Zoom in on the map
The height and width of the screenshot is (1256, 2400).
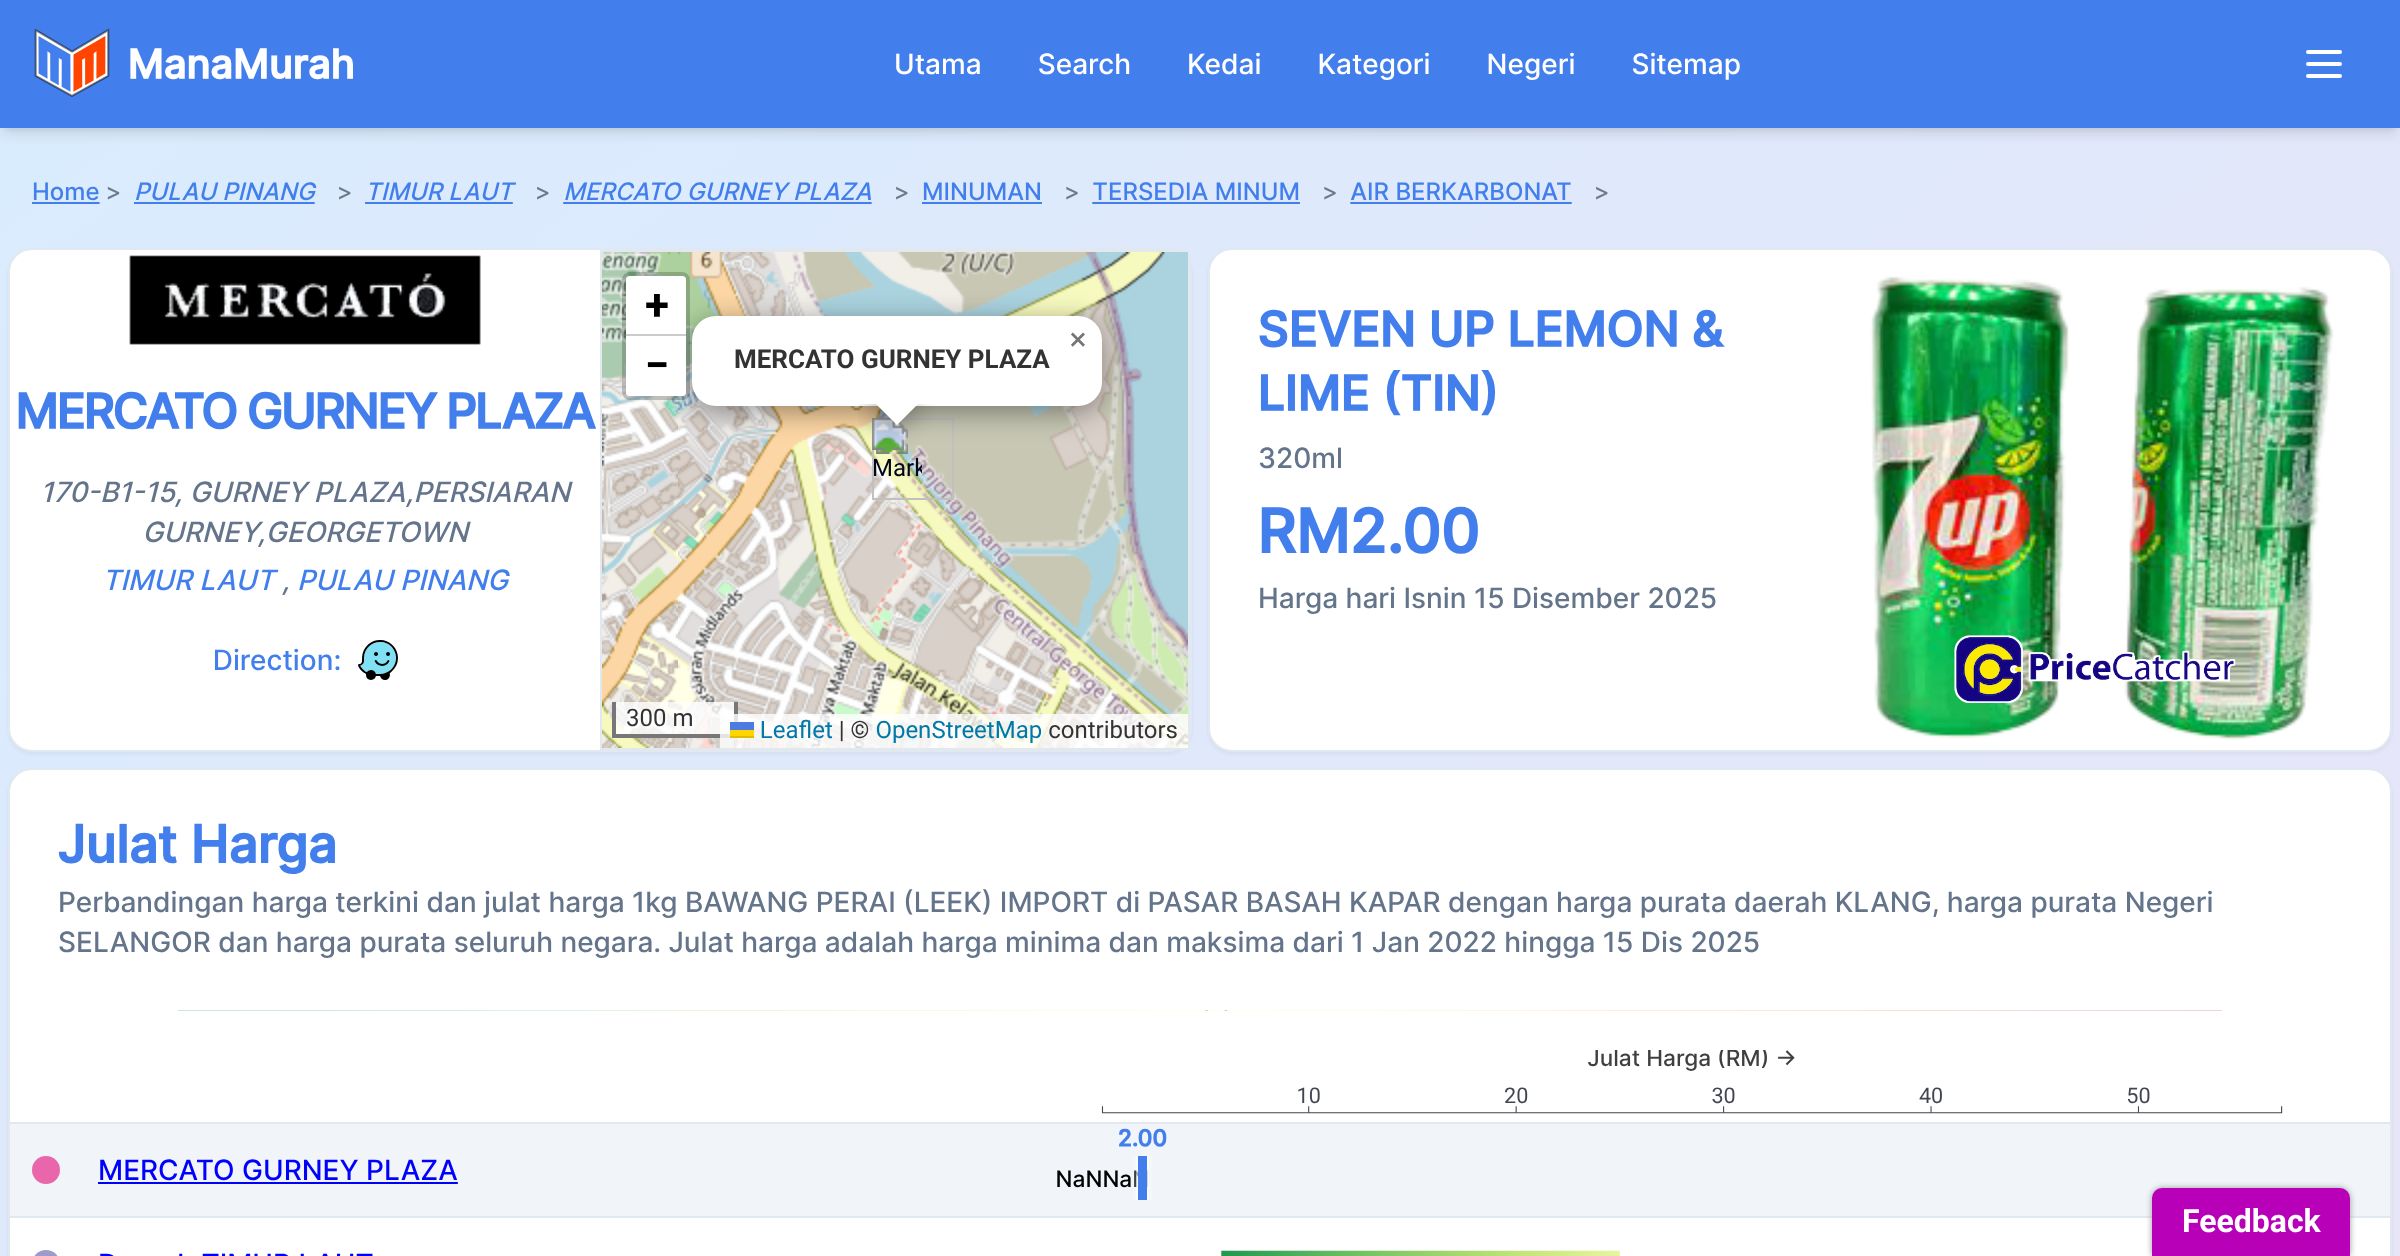[656, 306]
